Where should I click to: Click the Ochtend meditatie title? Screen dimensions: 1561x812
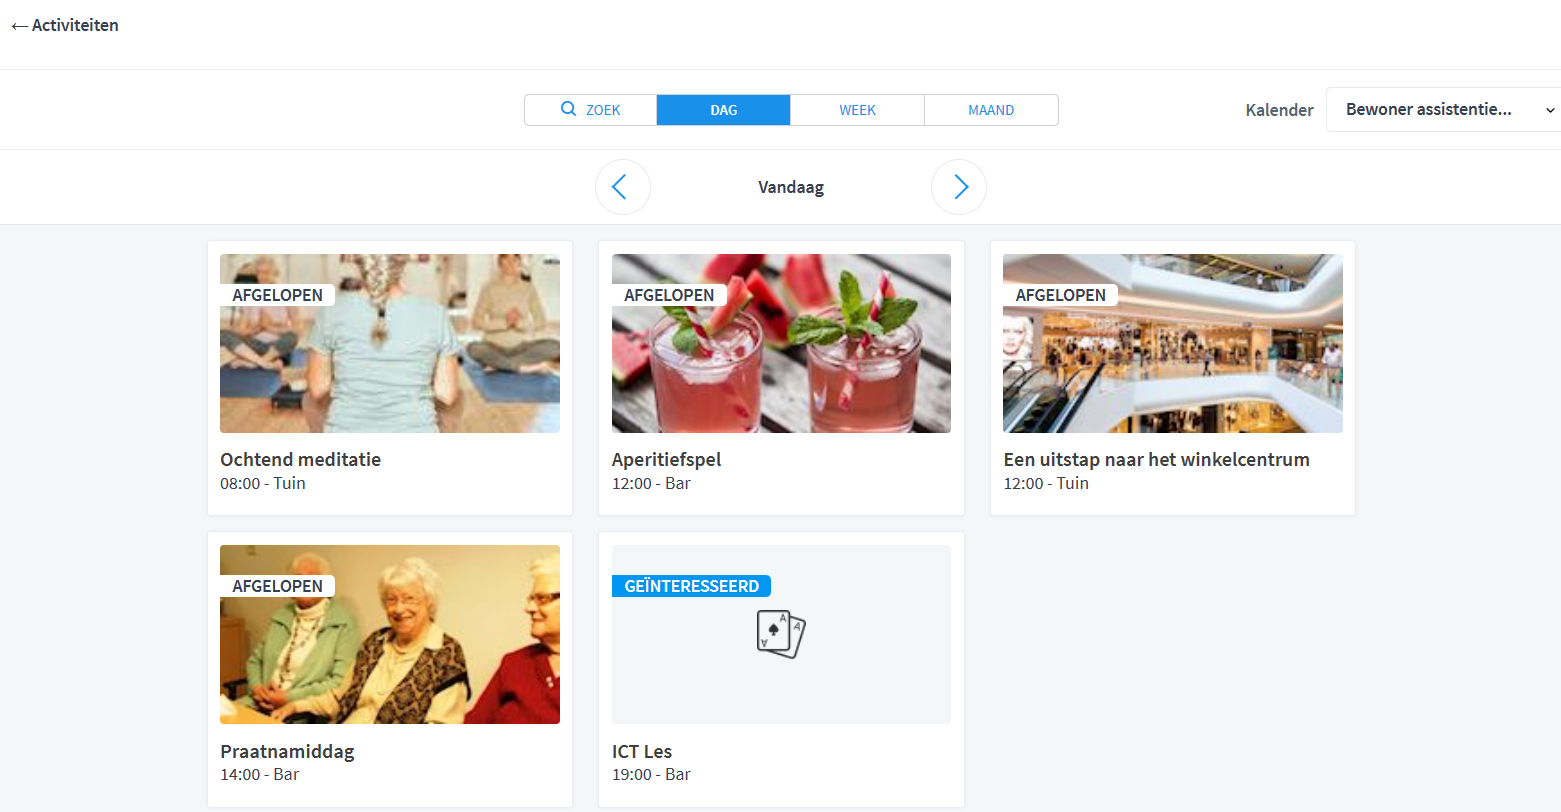coord(300,460)
